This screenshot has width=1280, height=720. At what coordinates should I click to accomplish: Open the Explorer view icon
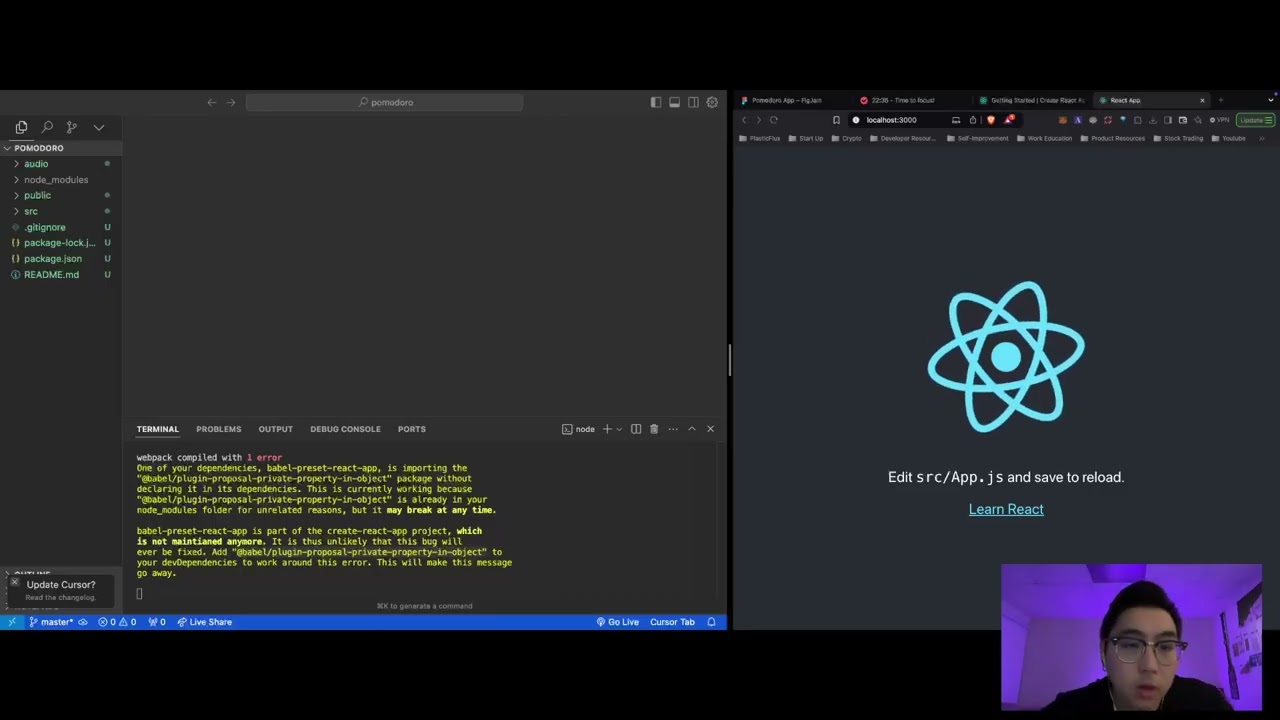pyautogui.click(x=21, y=127)
